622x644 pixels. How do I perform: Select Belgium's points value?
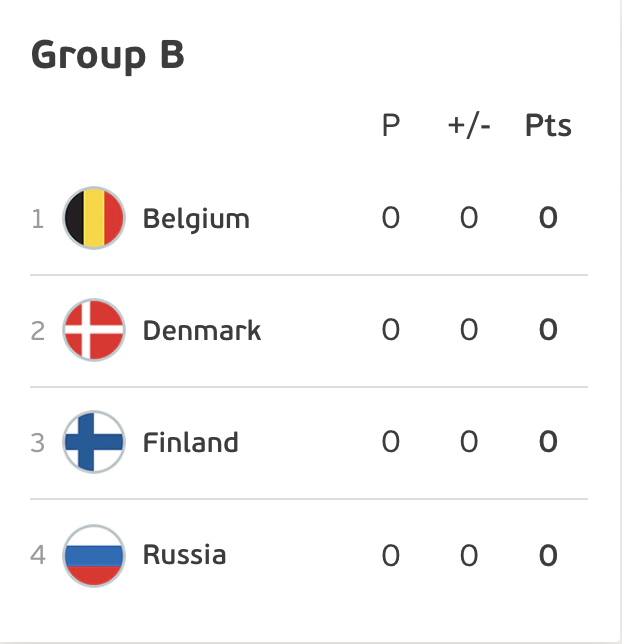pos(548,218)
